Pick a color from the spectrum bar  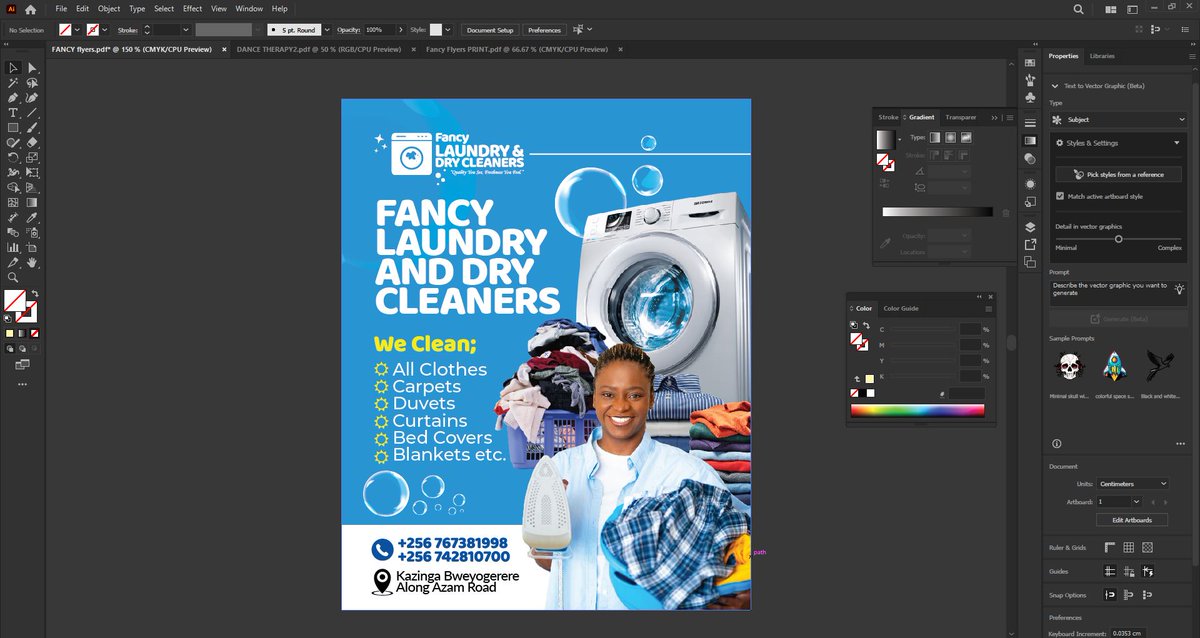[x=917, y=410]
